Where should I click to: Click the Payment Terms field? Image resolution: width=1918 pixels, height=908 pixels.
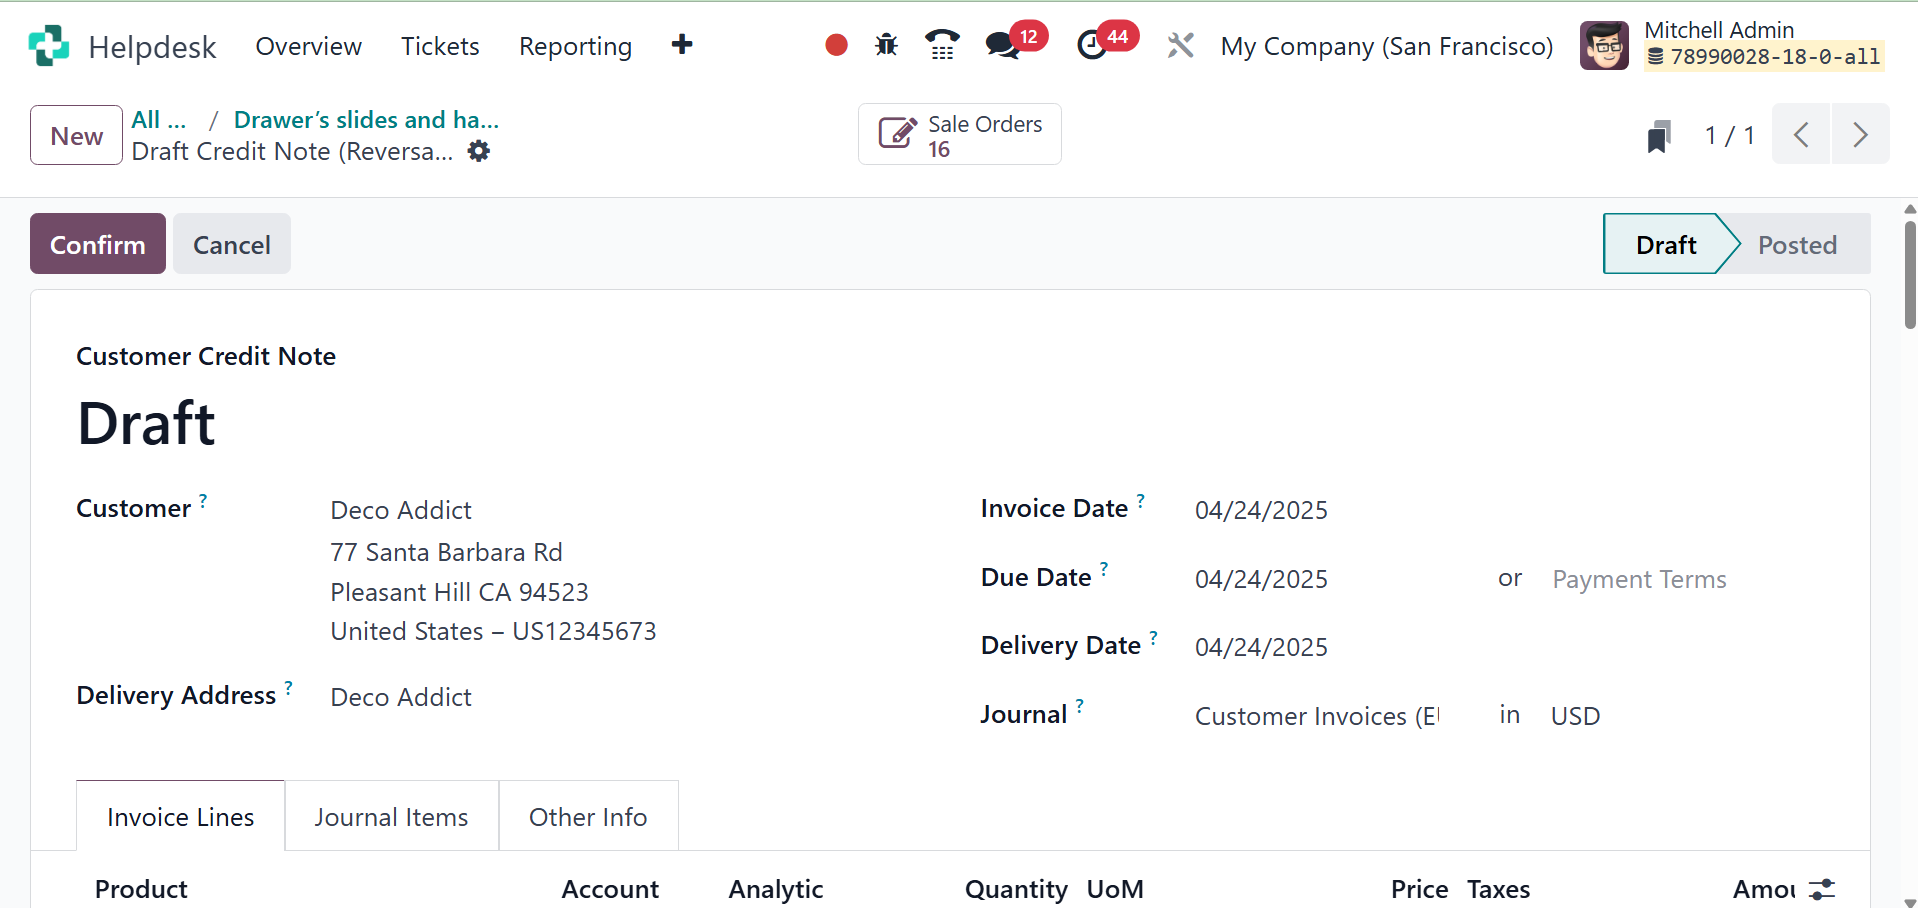(1639, 580)
